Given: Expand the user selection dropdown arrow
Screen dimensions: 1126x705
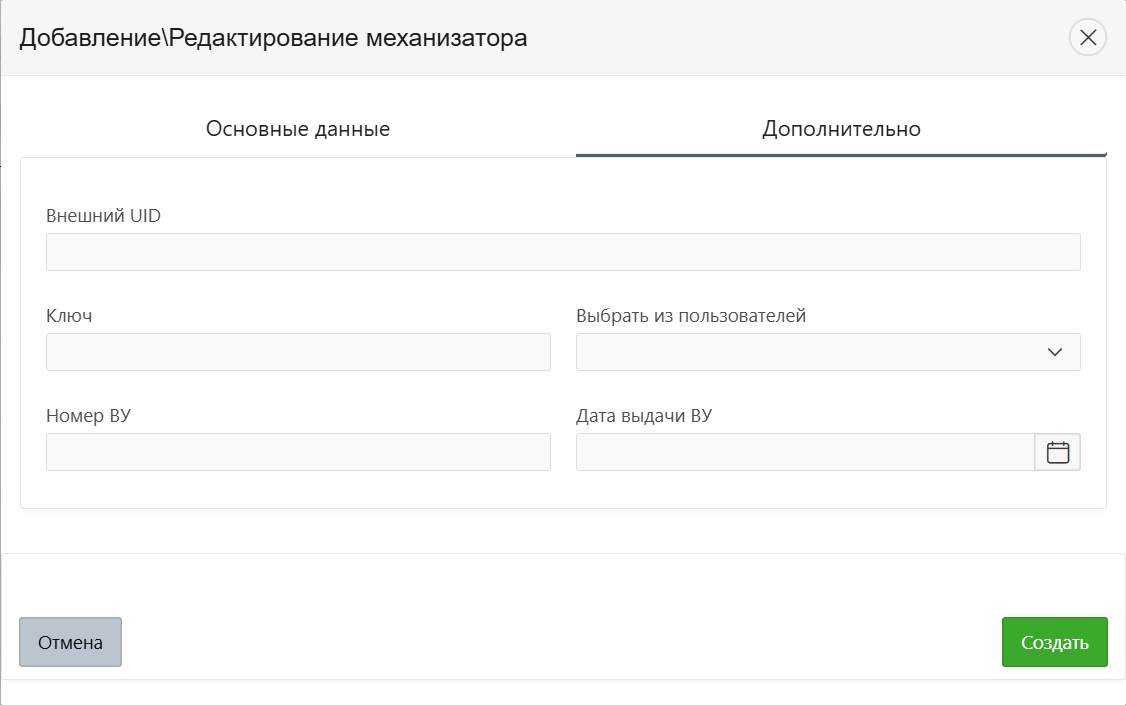Looking at the screenshot, I should point(1054,352).
